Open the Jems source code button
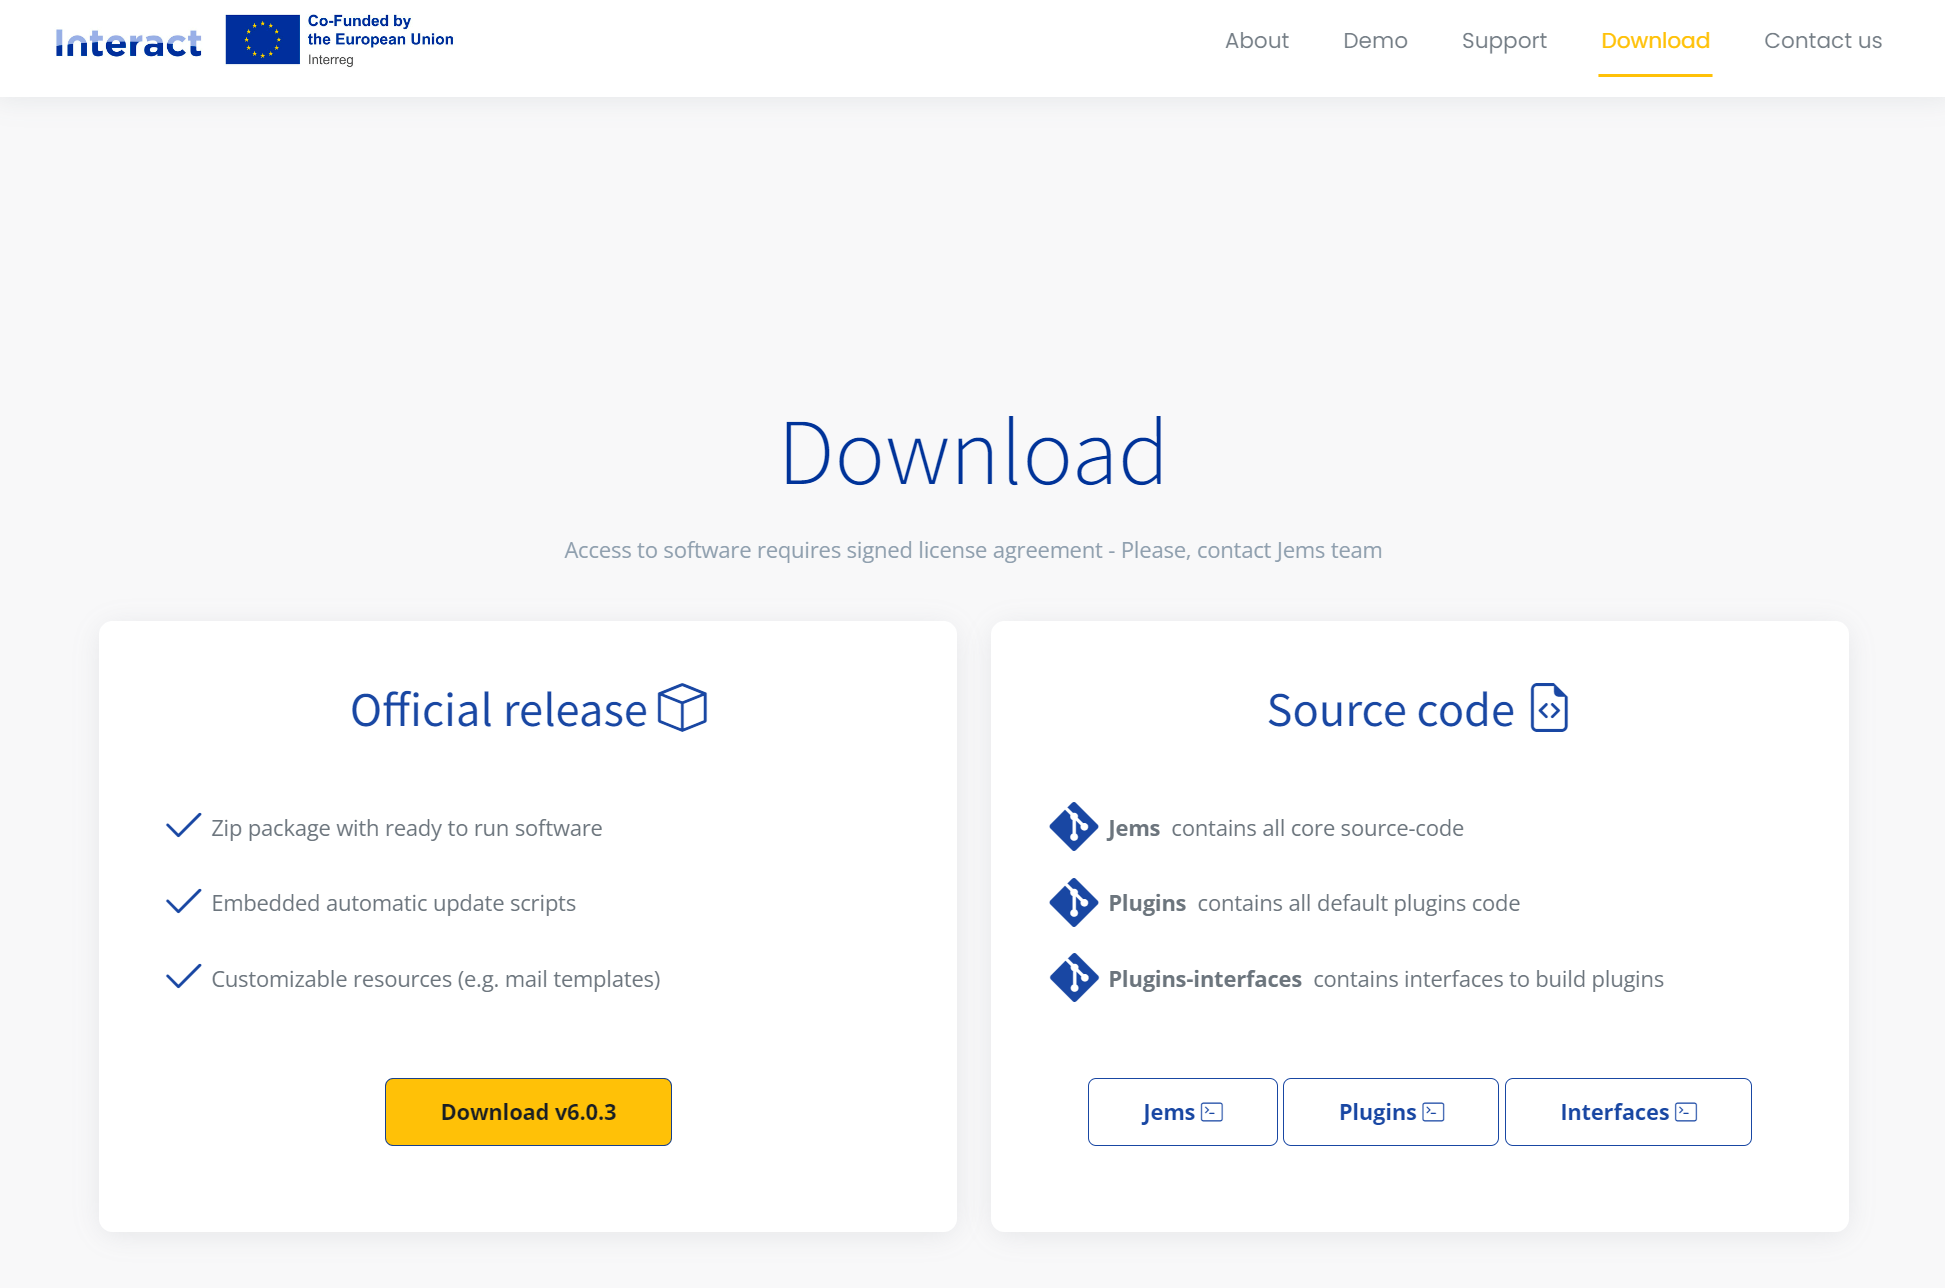 tap(1183, 1112)
